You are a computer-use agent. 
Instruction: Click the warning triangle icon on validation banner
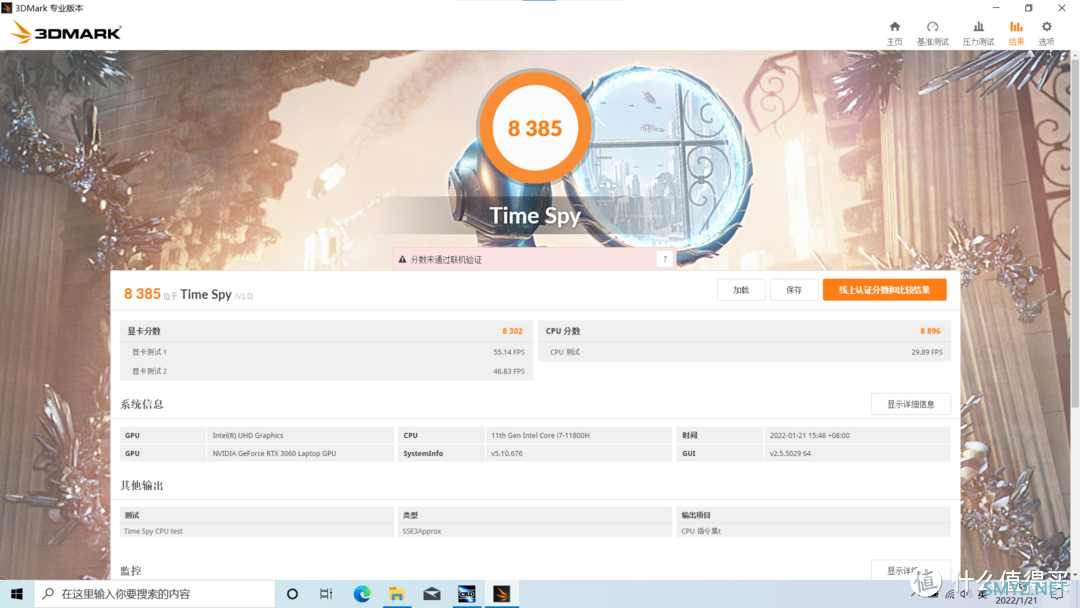(402, 260)
